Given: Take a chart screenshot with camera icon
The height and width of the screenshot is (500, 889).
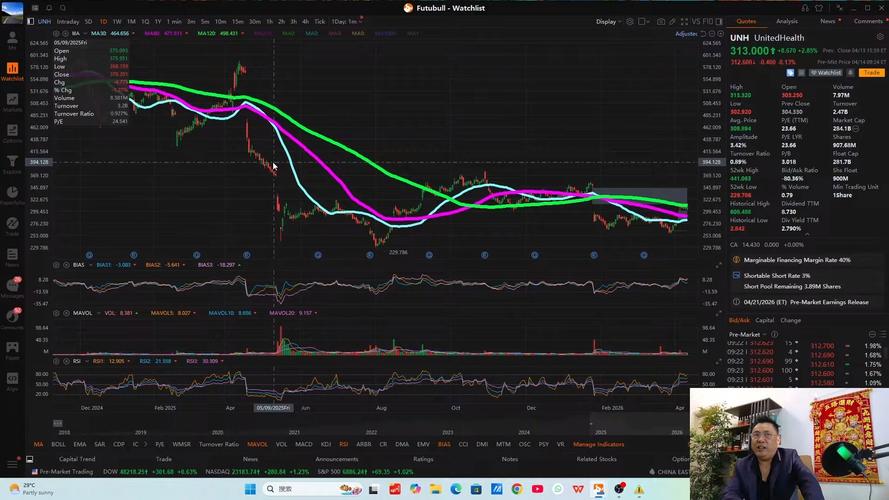Looking at the screenshot, I should coord(661,22).
